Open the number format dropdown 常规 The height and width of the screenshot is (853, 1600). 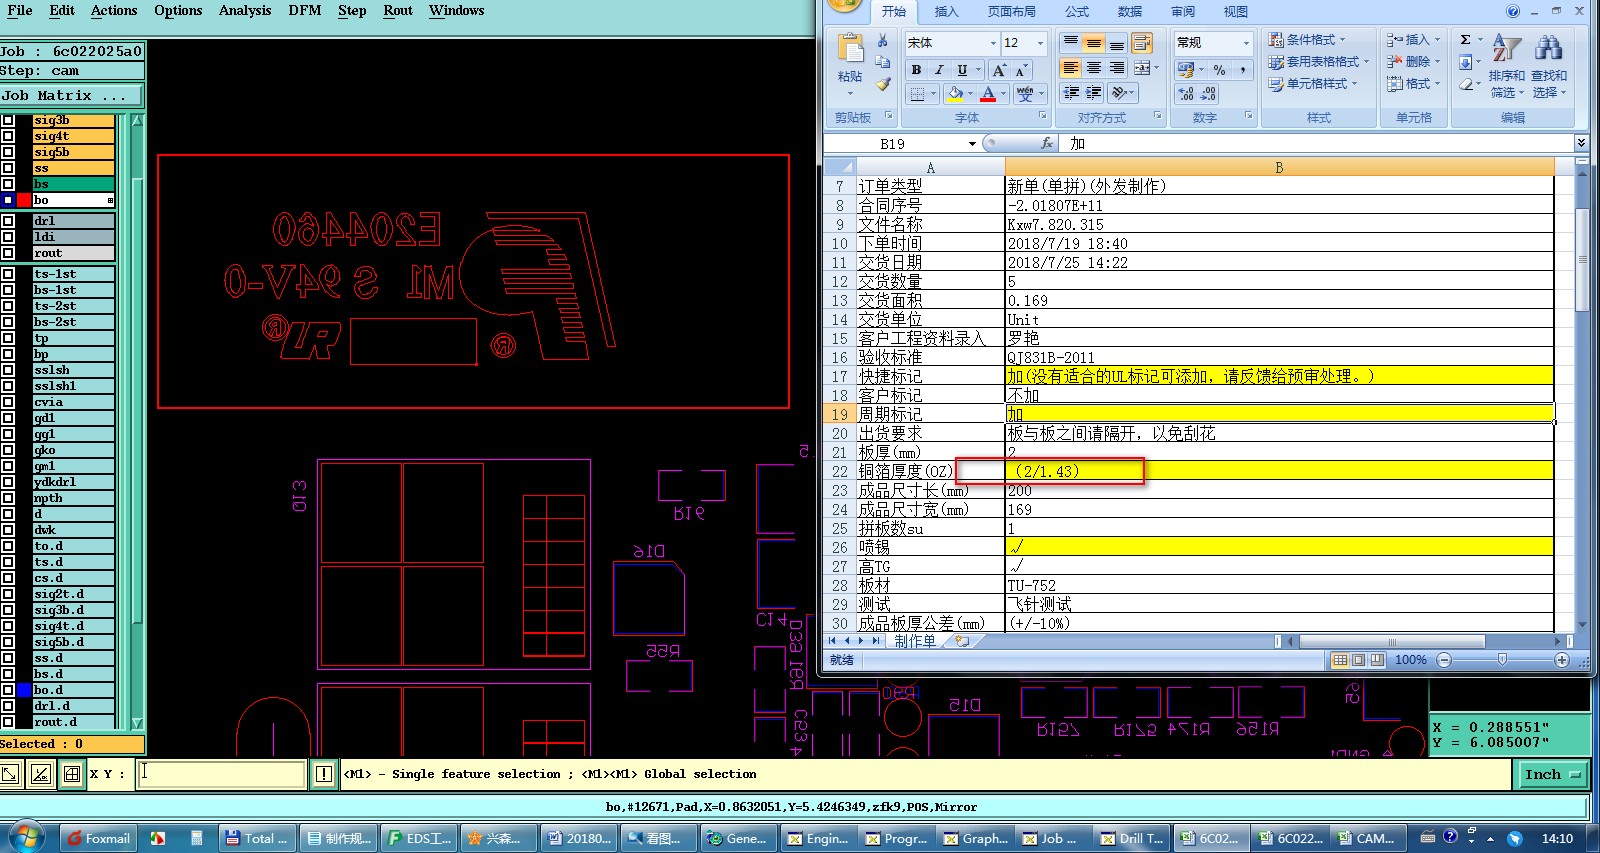(1246, 43)
